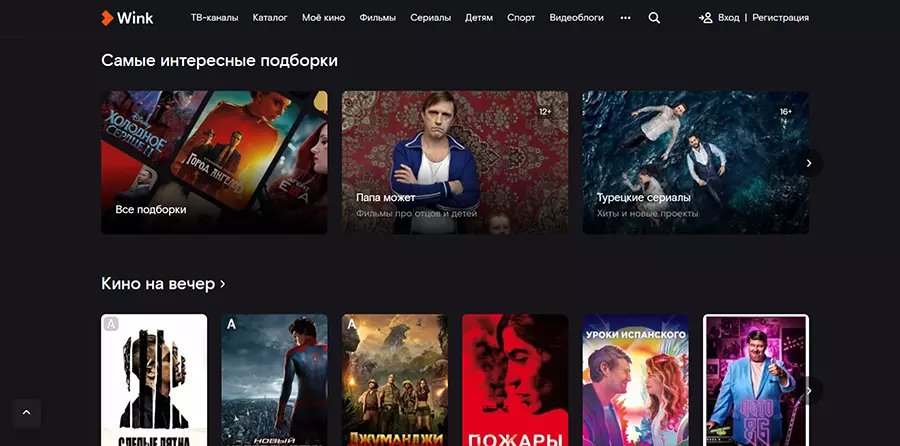
Task: Open Видеоблоги section
Action: click(x=577, y=18)
